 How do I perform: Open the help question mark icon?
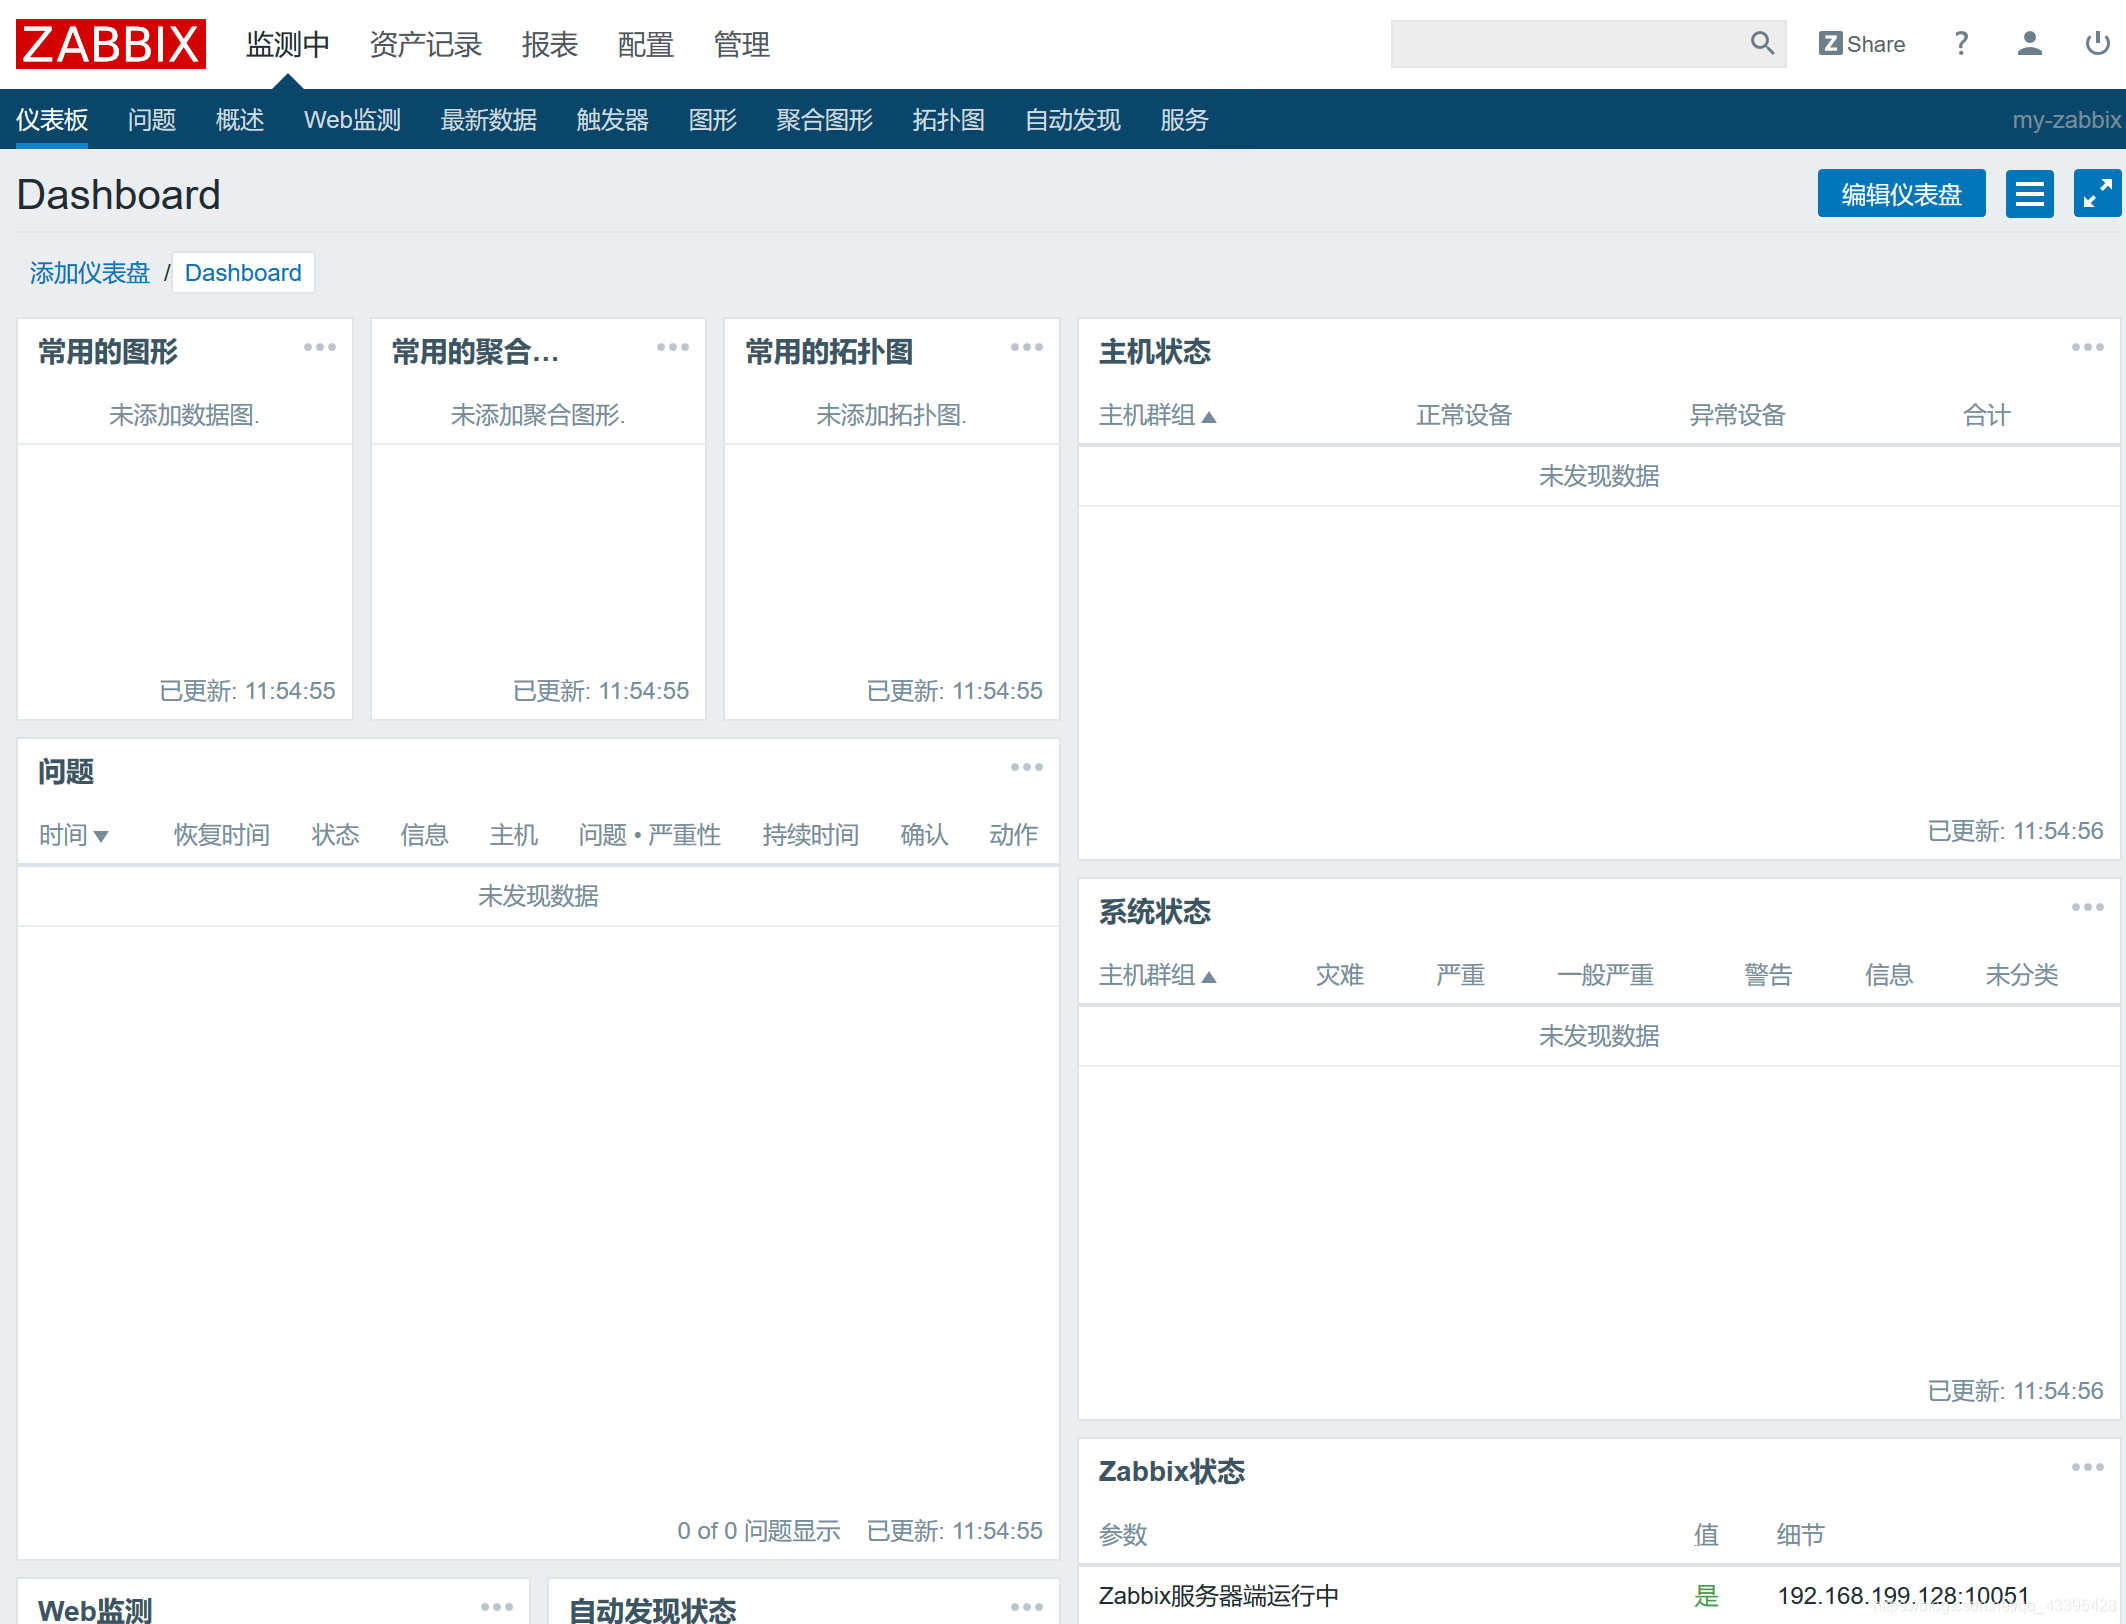tap(1961, 43)
